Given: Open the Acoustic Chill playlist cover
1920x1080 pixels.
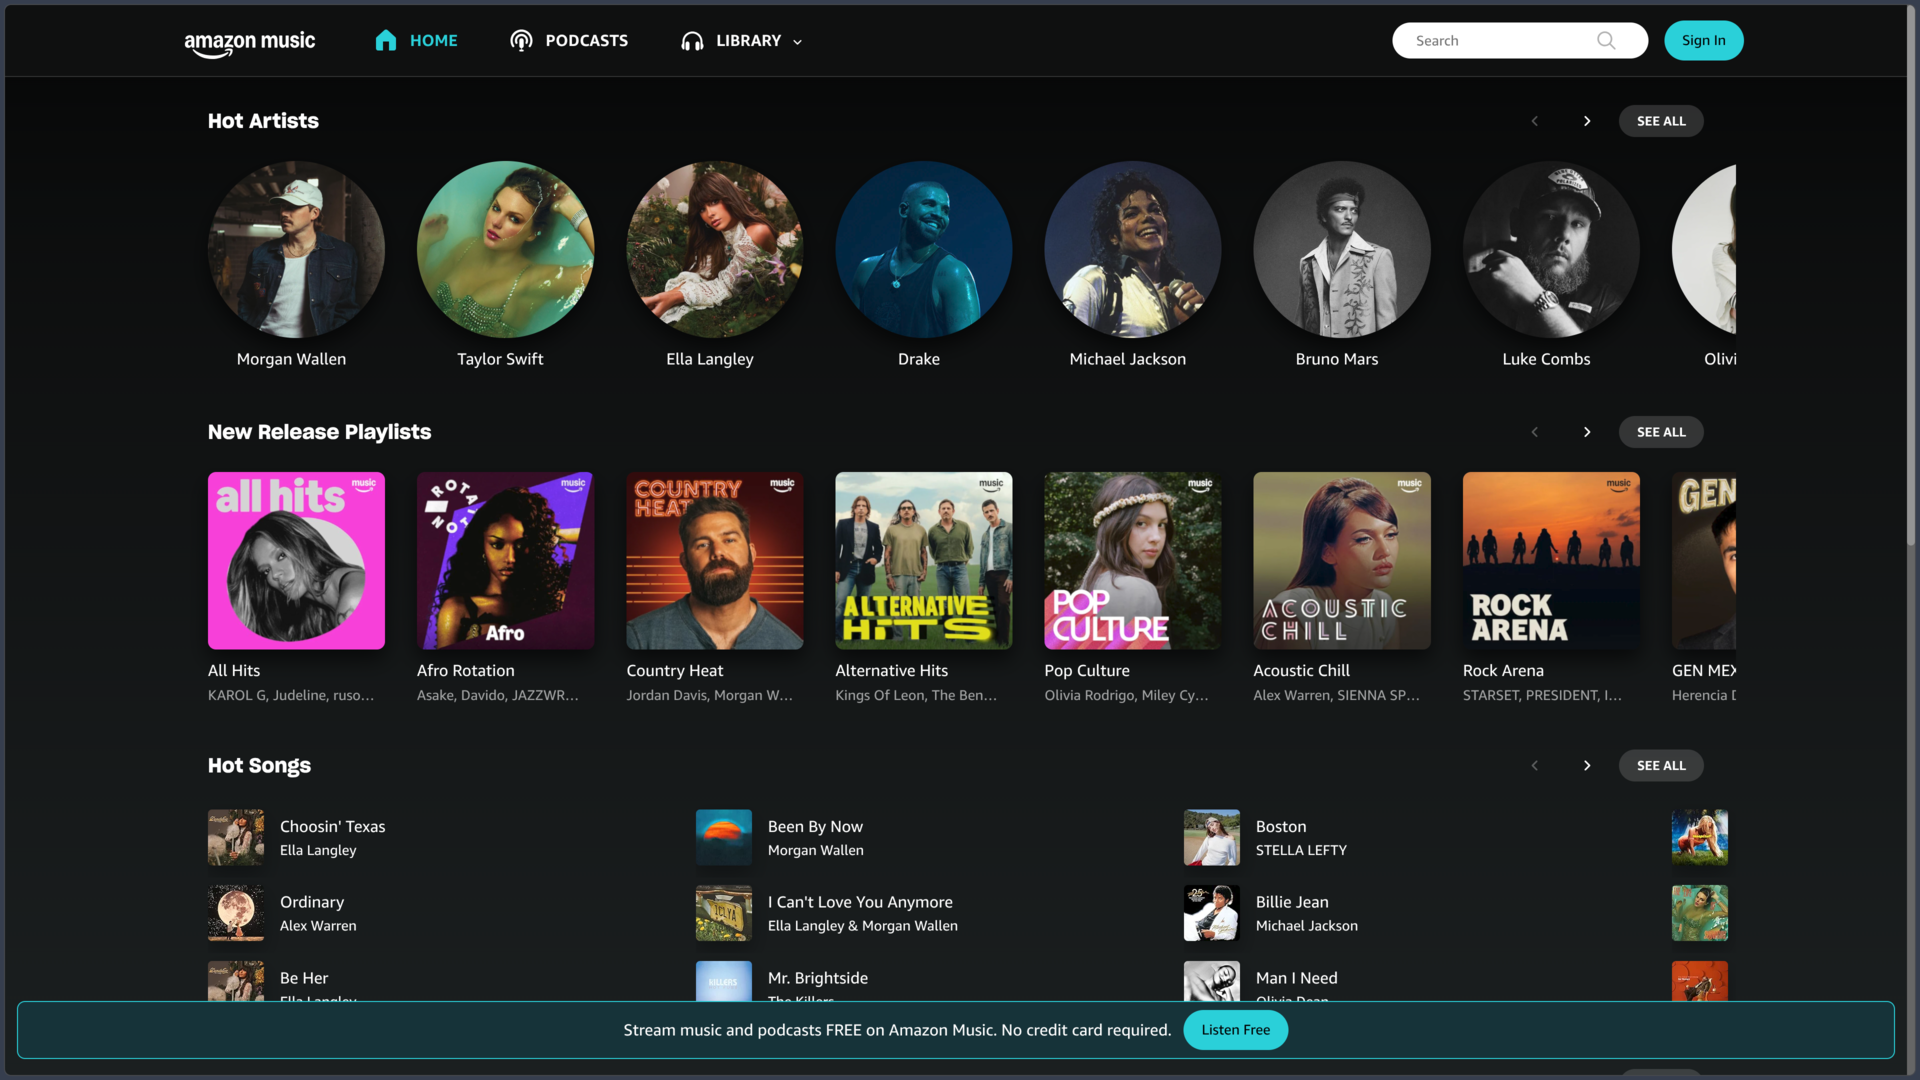Looking at the screenshot, I should 1341,560.
